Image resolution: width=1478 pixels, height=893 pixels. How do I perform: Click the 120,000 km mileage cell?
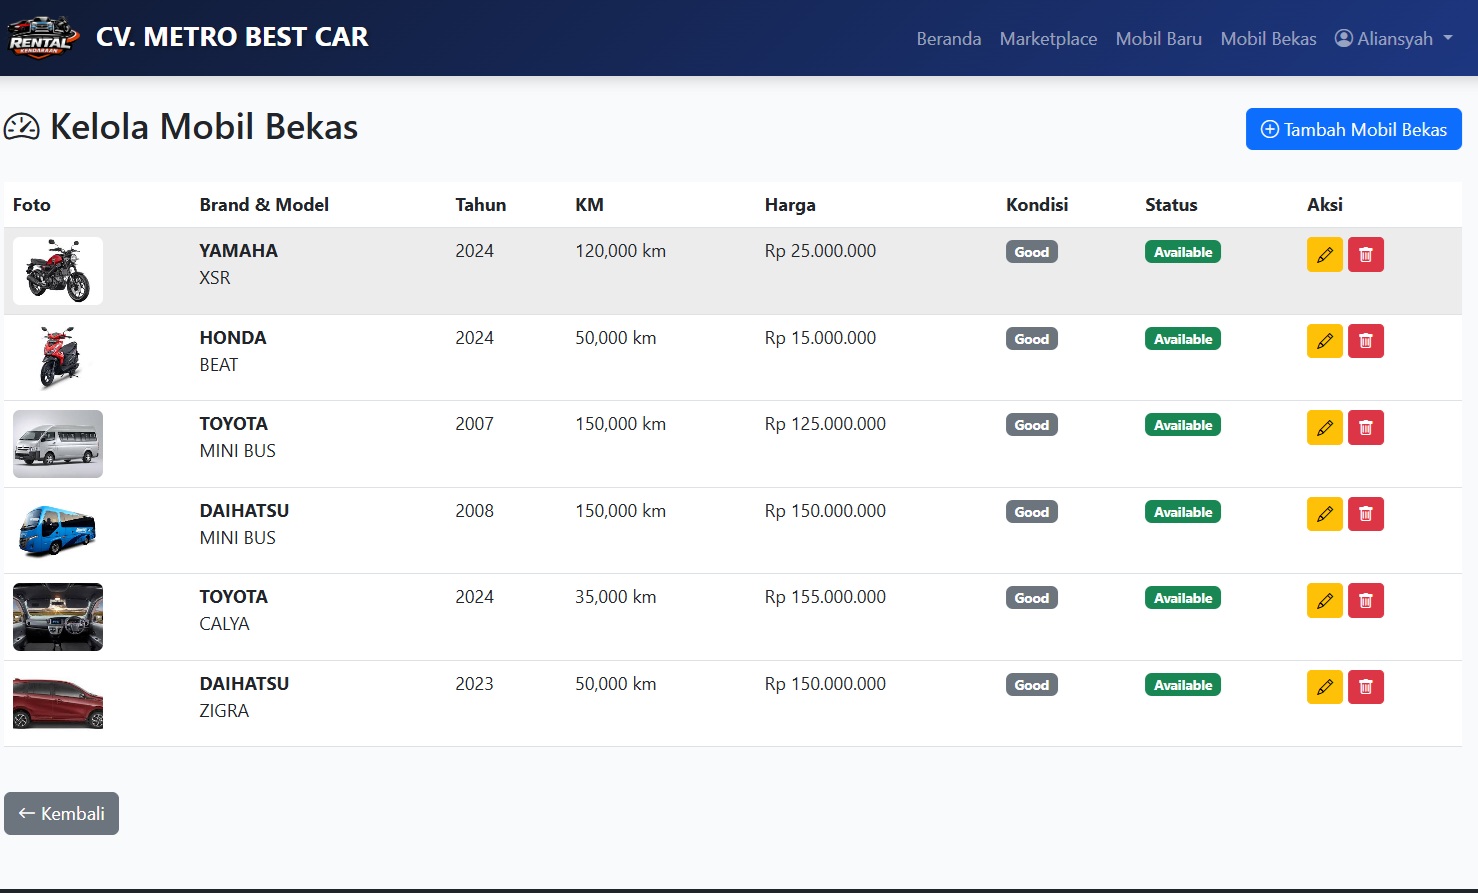click(x=620, y=251)
